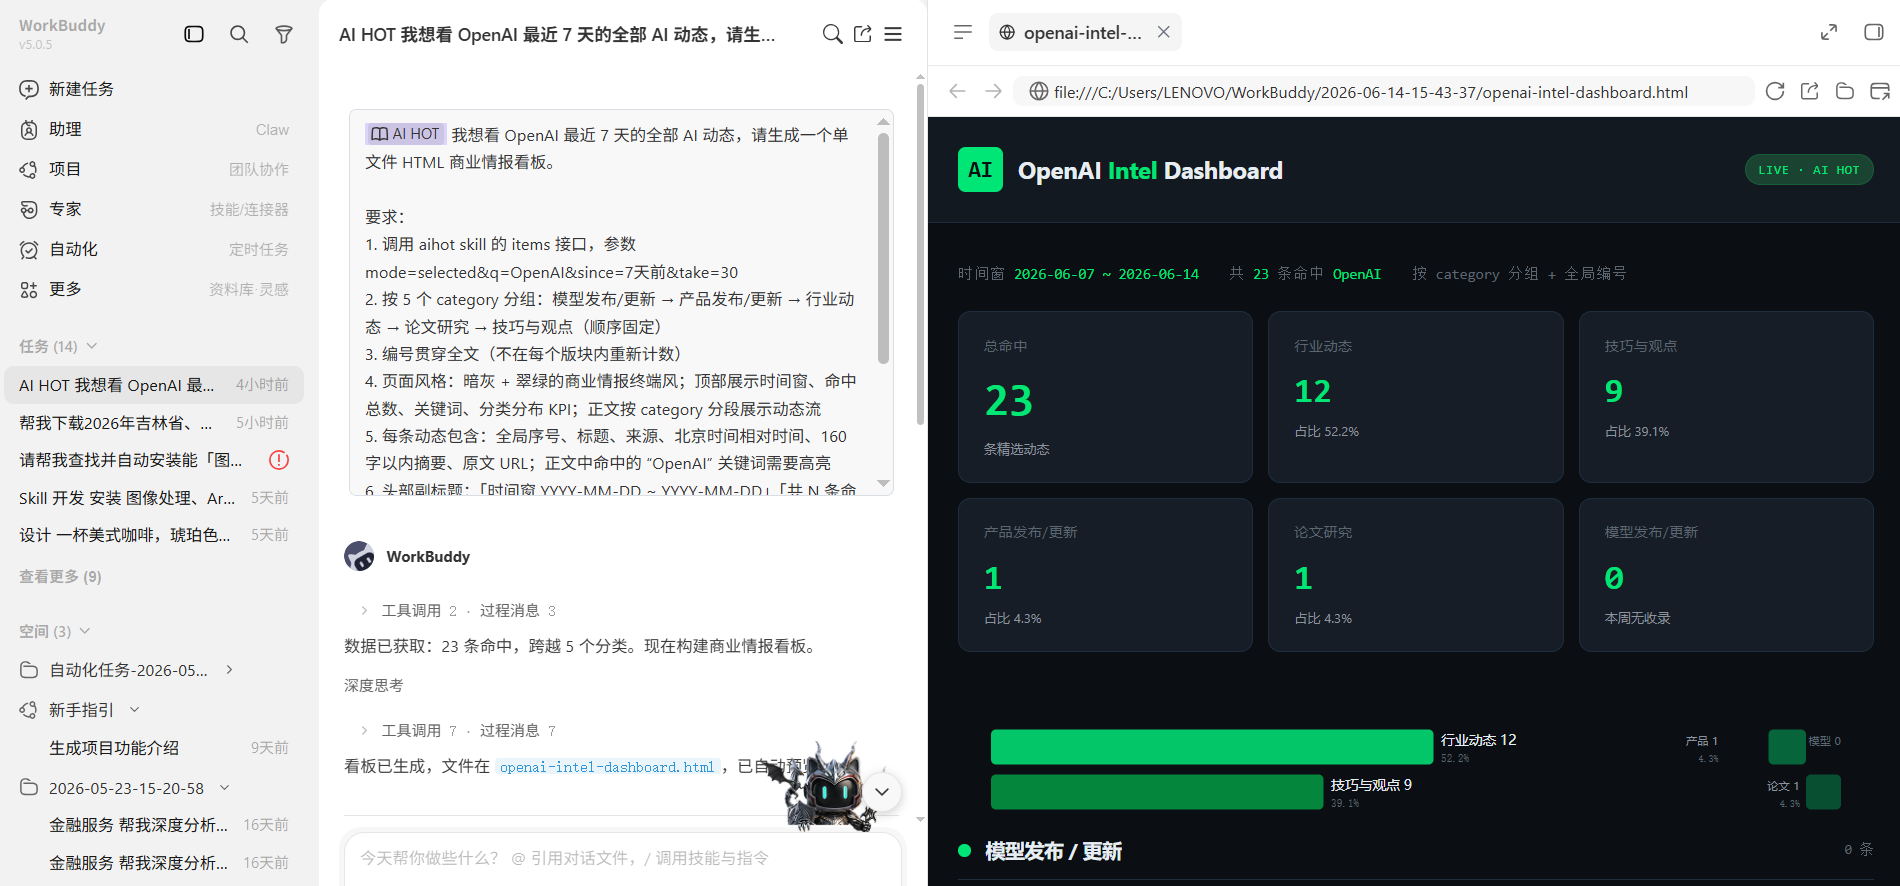Image resolution: width=1900 pixels, height=886 pixels.
Task: Click the AI logo on the dashboard
Action: click(980, 170)
